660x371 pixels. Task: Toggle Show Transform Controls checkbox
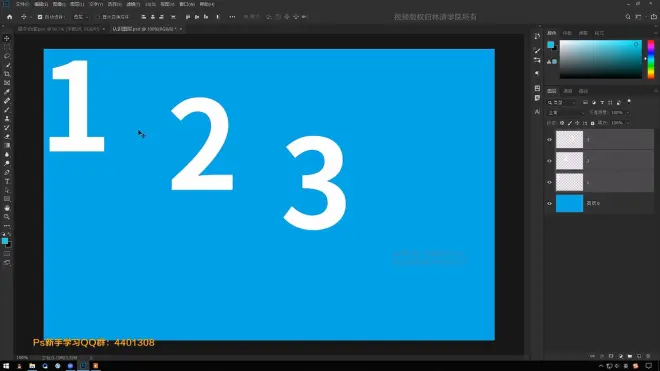[98, 17]
